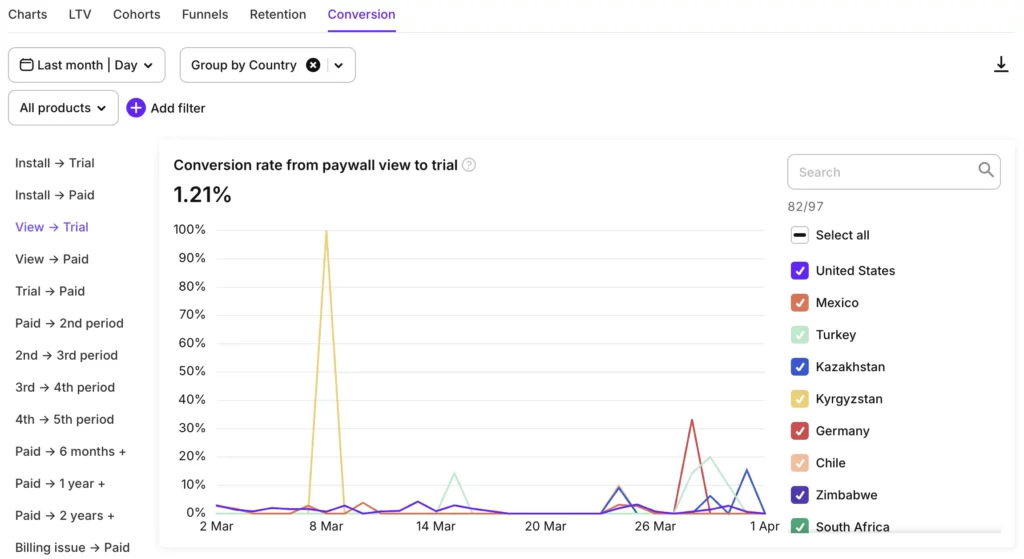The image size is (1024, 559).
Task: Click the 1 Apr axis label
Action: [765, 526]
